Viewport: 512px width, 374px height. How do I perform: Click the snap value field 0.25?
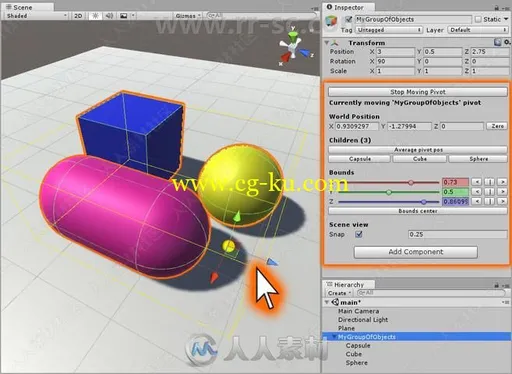(x=458, y=234)
